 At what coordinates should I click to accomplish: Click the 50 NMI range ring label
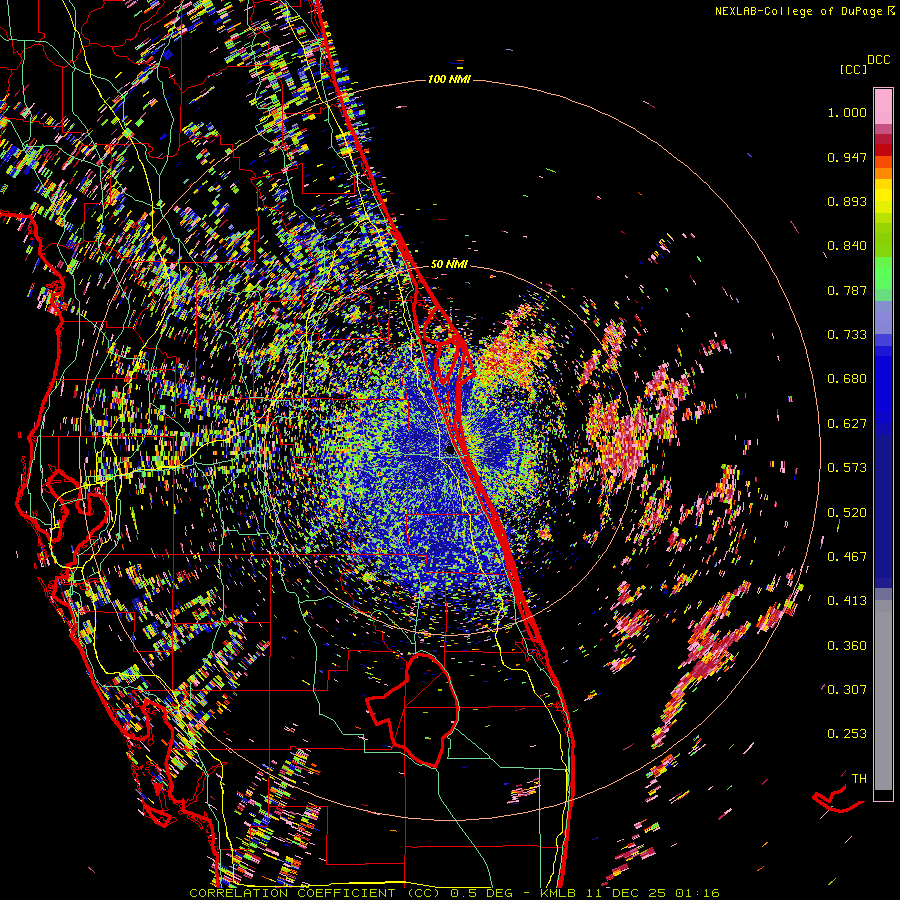click(x=449, y=264)
